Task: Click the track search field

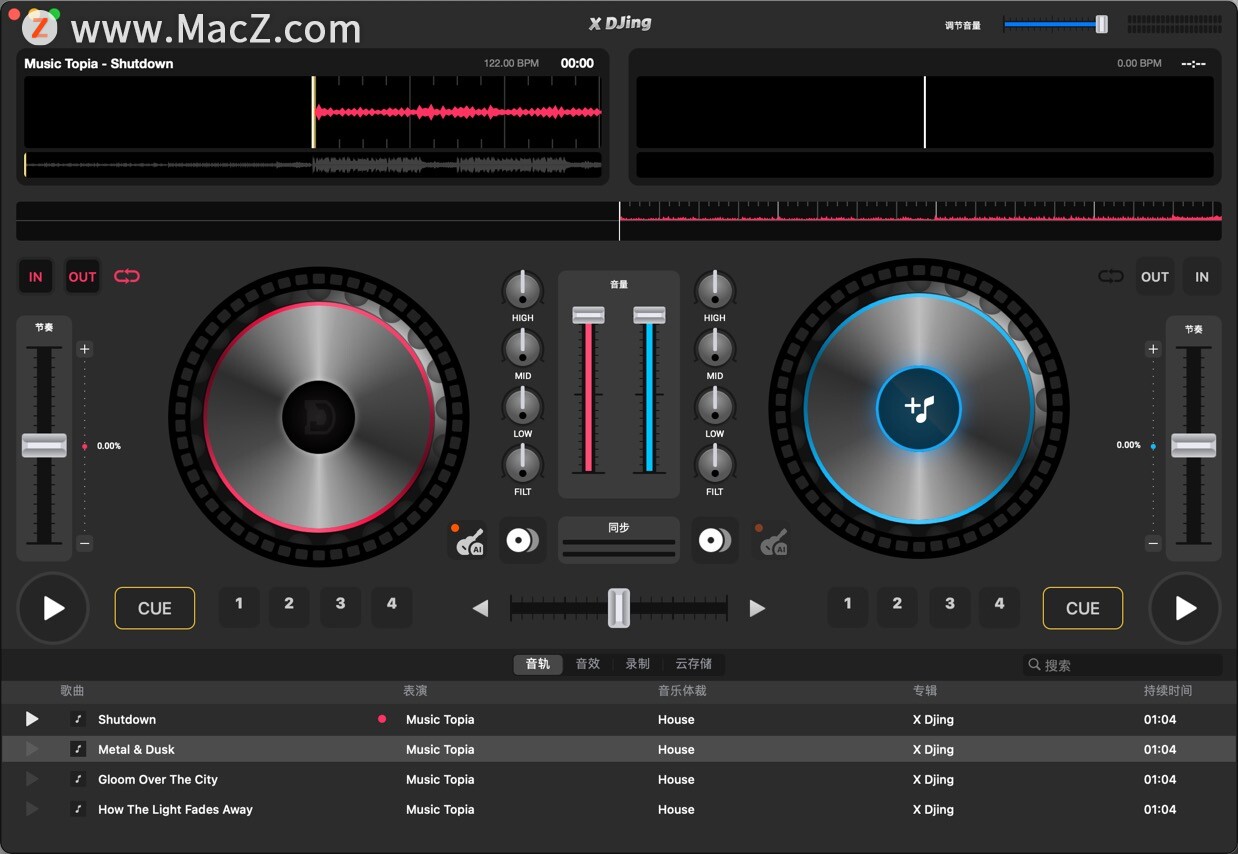Action: coord(1125,665)
